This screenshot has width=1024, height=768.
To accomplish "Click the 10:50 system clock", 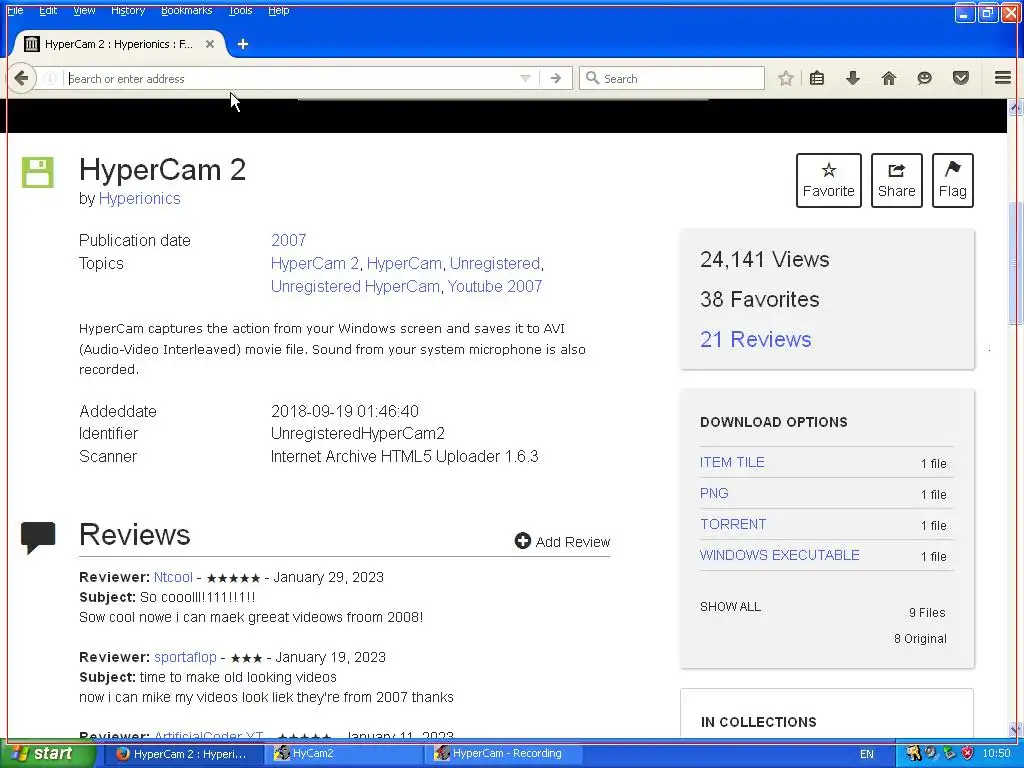I will 997,754.
